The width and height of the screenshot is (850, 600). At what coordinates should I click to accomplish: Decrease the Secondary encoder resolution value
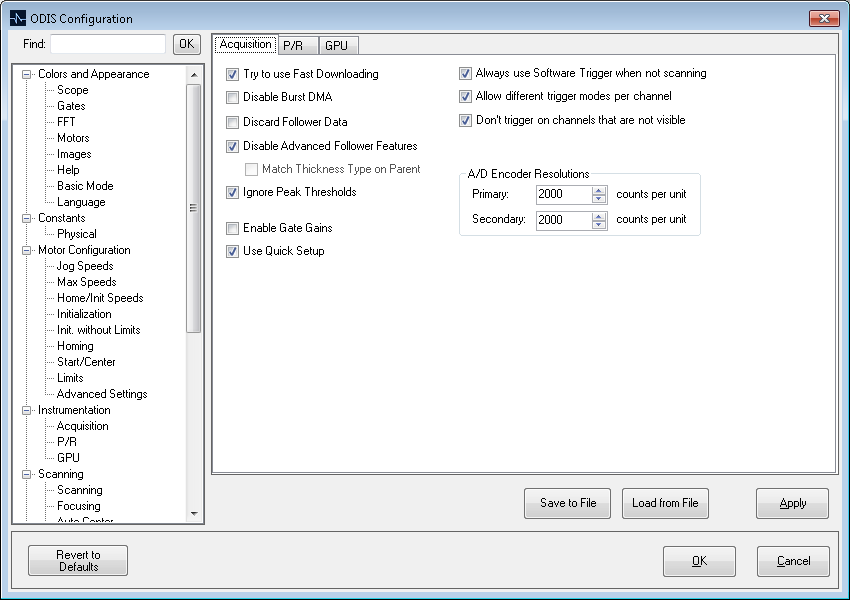click(x=599, y=224)
